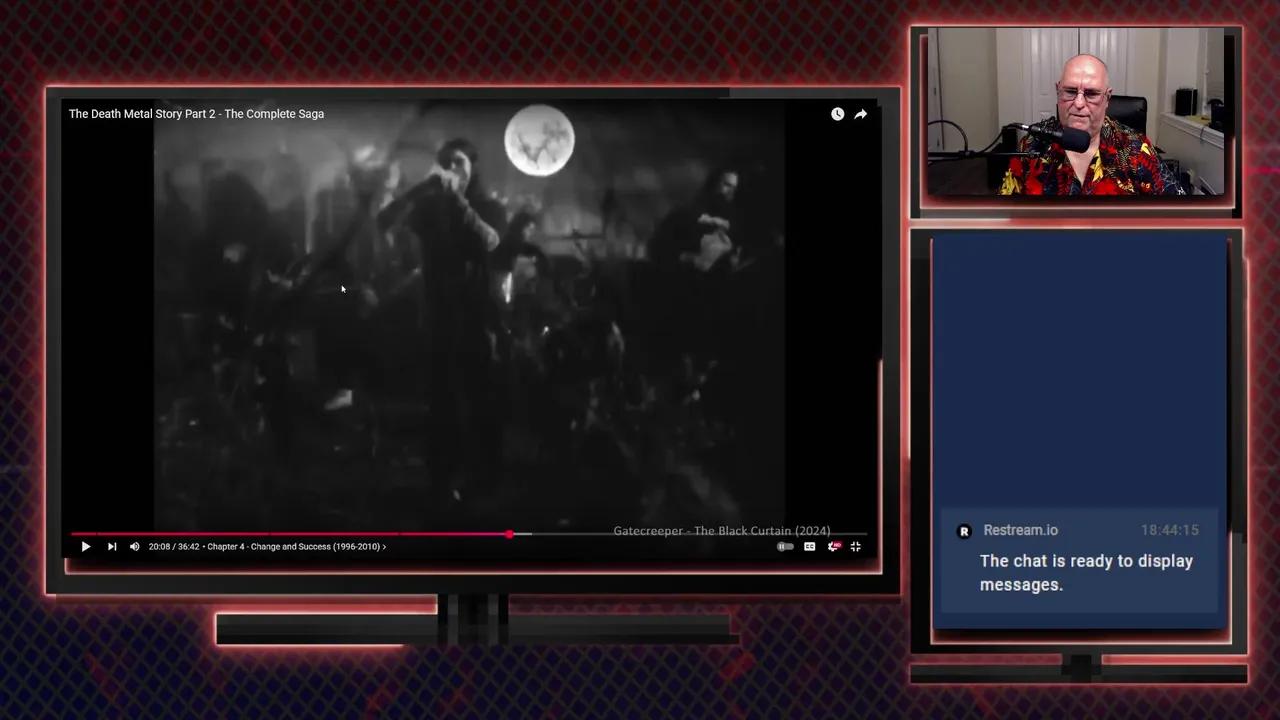Click the red progress bar scrubber handle
The image size is (1280, 720).
pyautogui.click(x=510, y=535)
